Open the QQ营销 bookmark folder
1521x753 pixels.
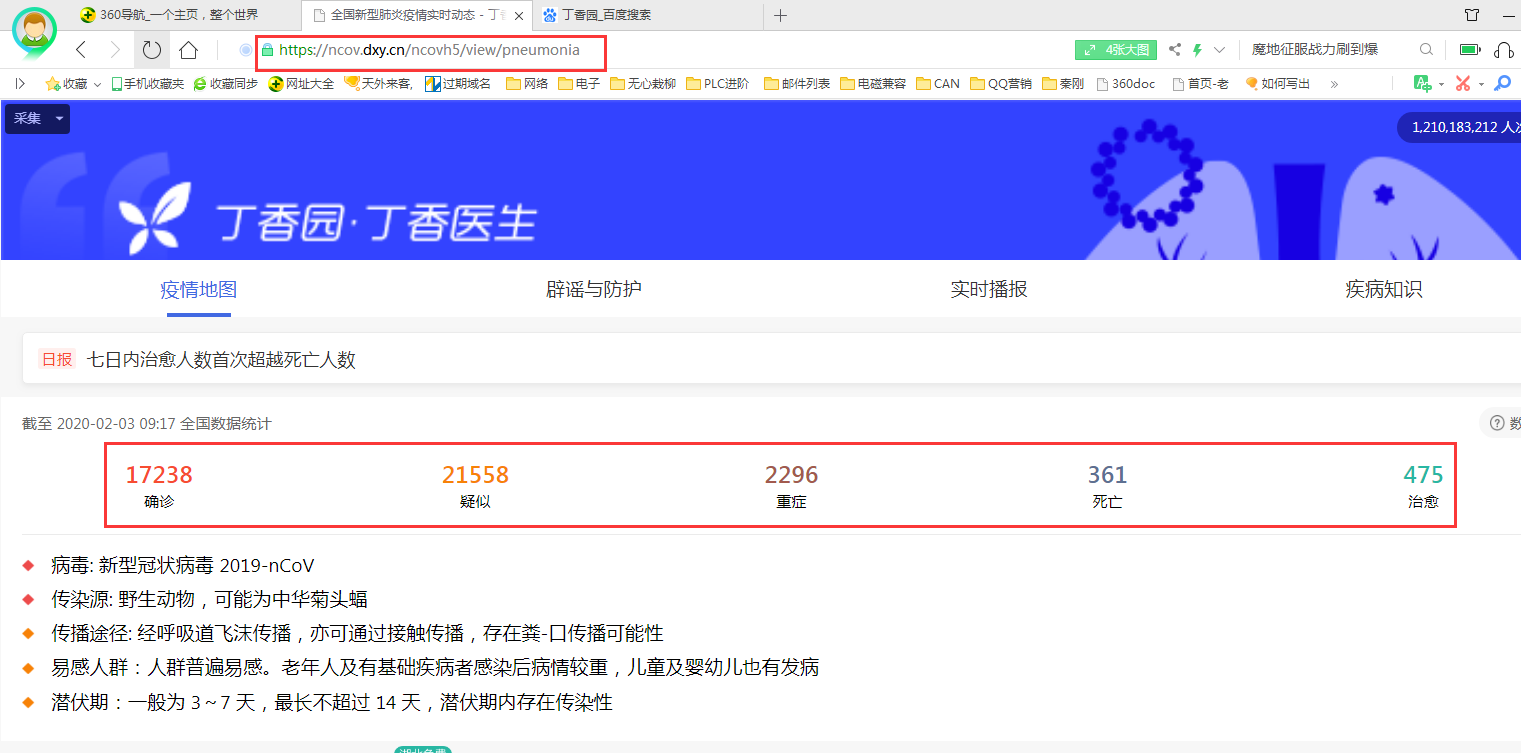[1001, 84]
